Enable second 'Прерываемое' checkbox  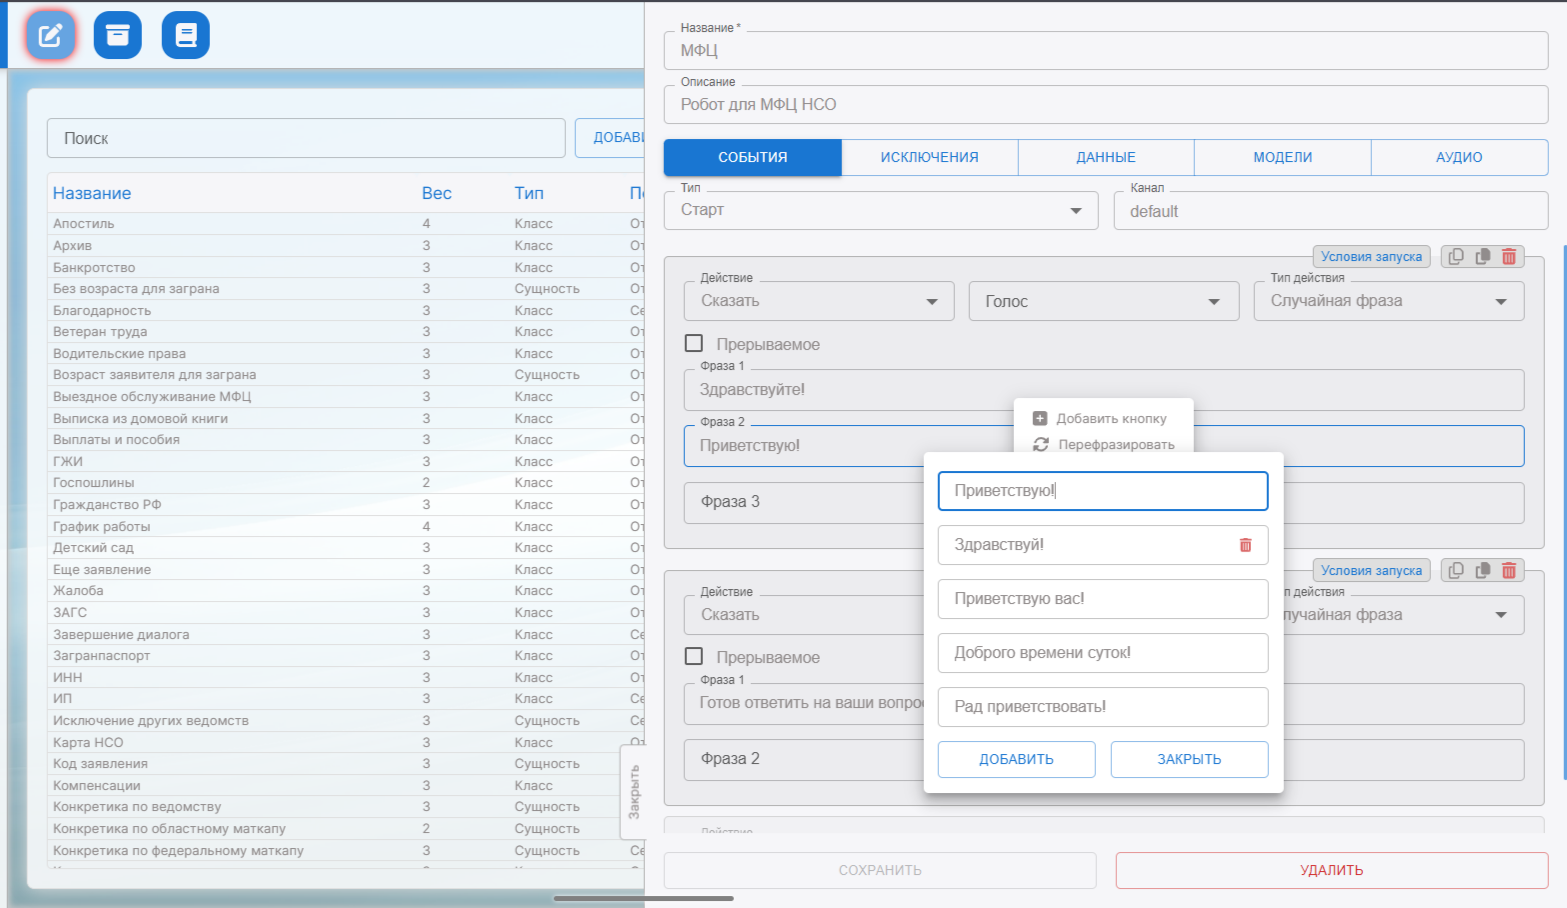pos(694,657)
